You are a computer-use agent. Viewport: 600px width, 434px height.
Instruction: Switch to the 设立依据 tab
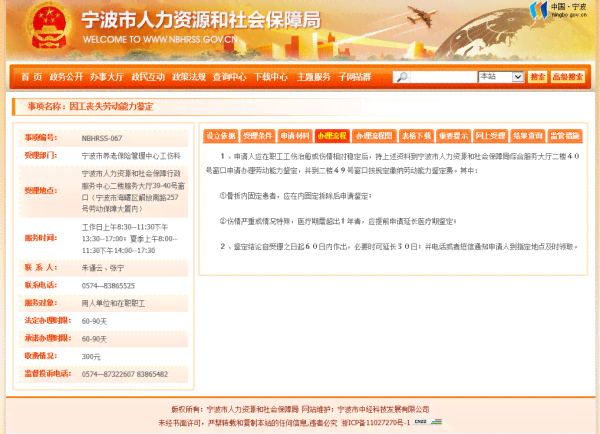click(221, 136)
